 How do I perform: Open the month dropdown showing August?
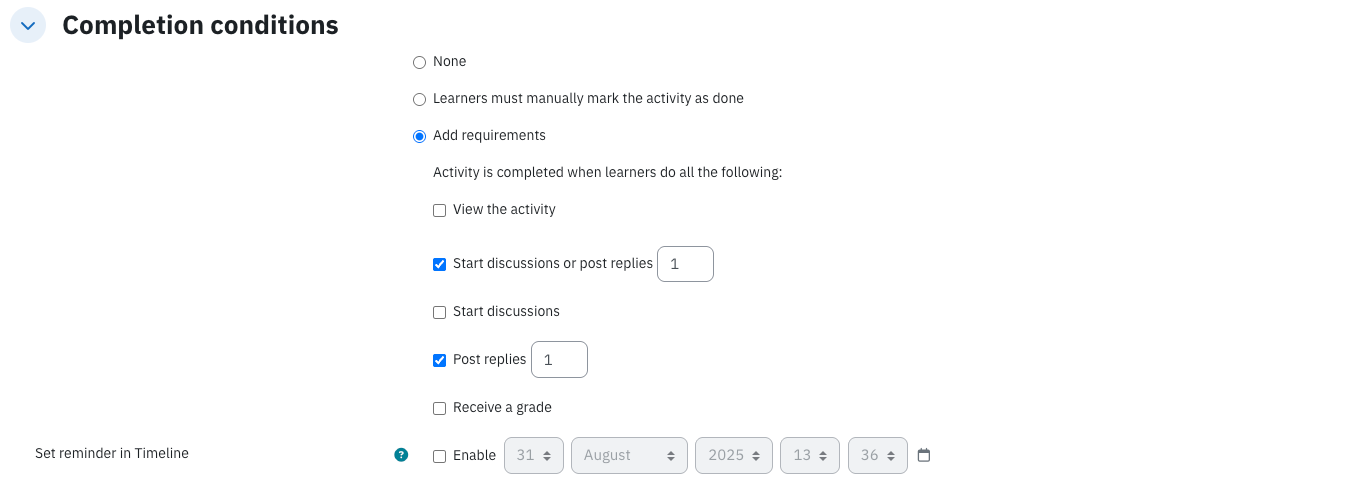tap(629, 455)
